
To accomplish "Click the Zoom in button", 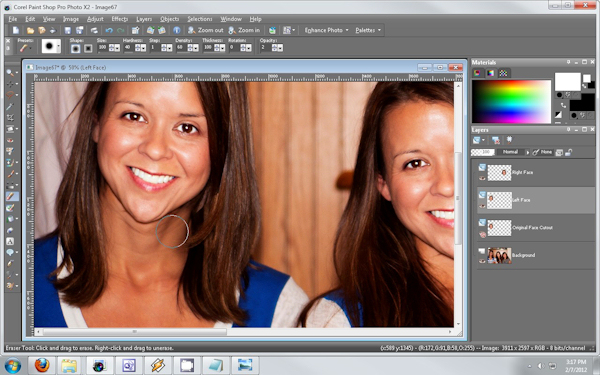I will point(244,30).
